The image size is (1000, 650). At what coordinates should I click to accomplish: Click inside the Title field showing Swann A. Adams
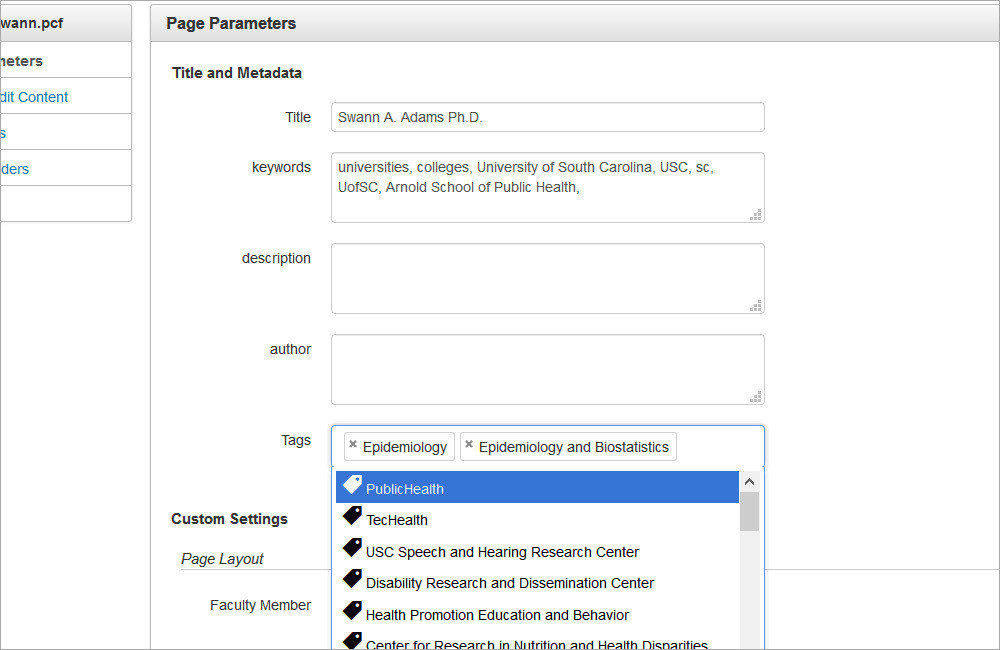click(x=547, y=117)
